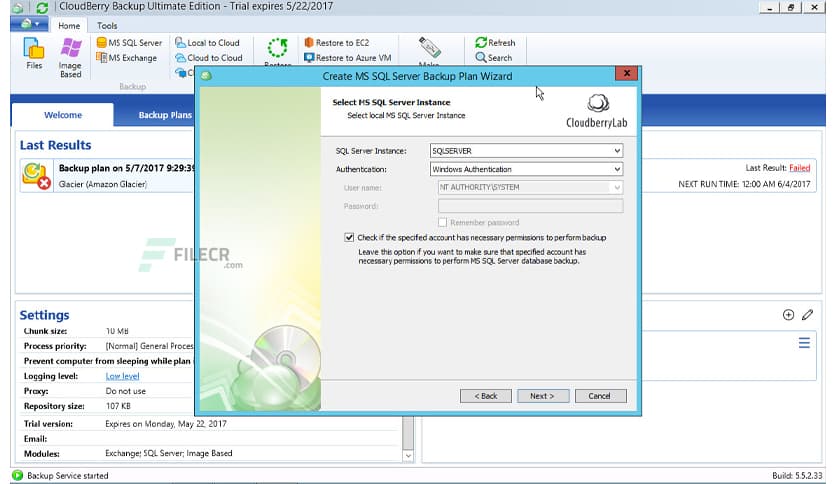The image size is (836, 484).
Task: Close the wizard with red X
Action: click(x=626, y=73)
